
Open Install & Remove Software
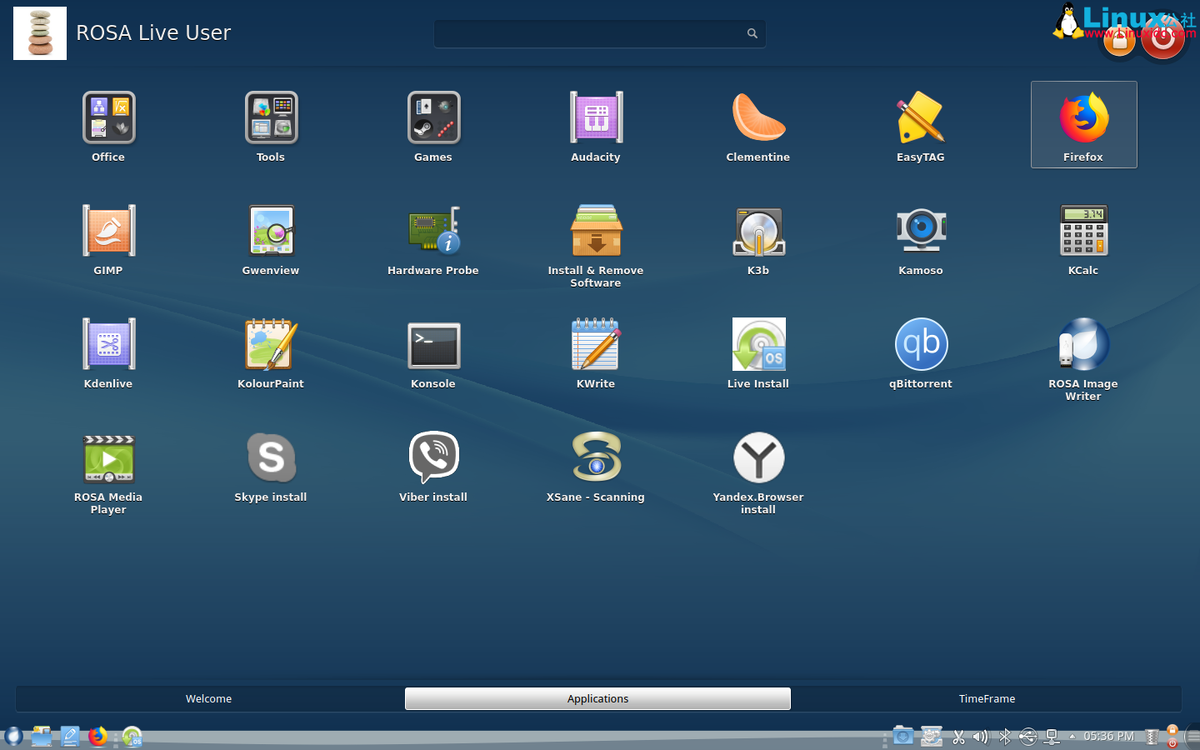click(596, 246)
